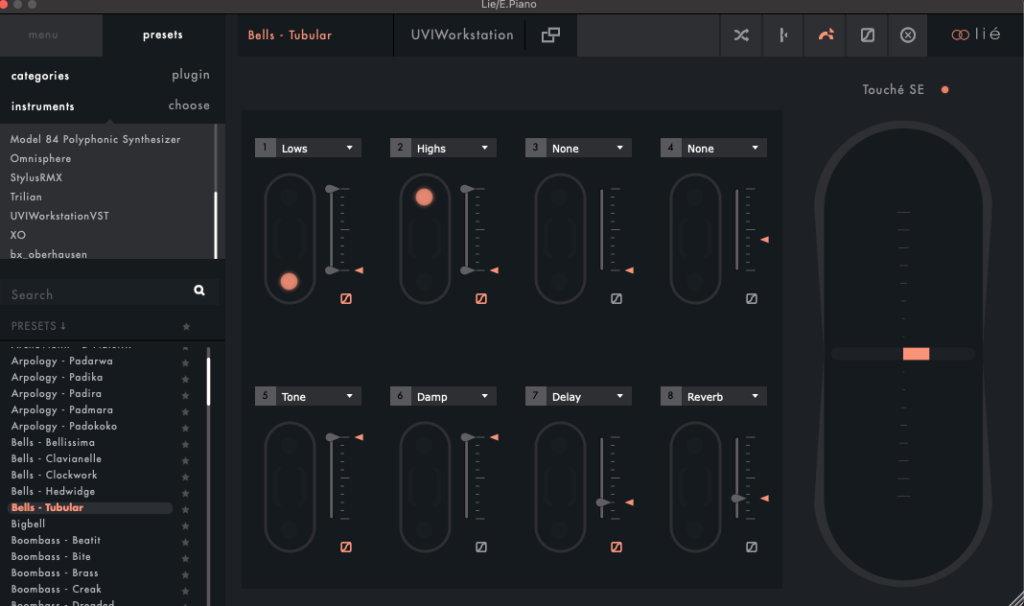
Task: Click the slashed-square icon in top toolbar
Action: coord(867,35)
